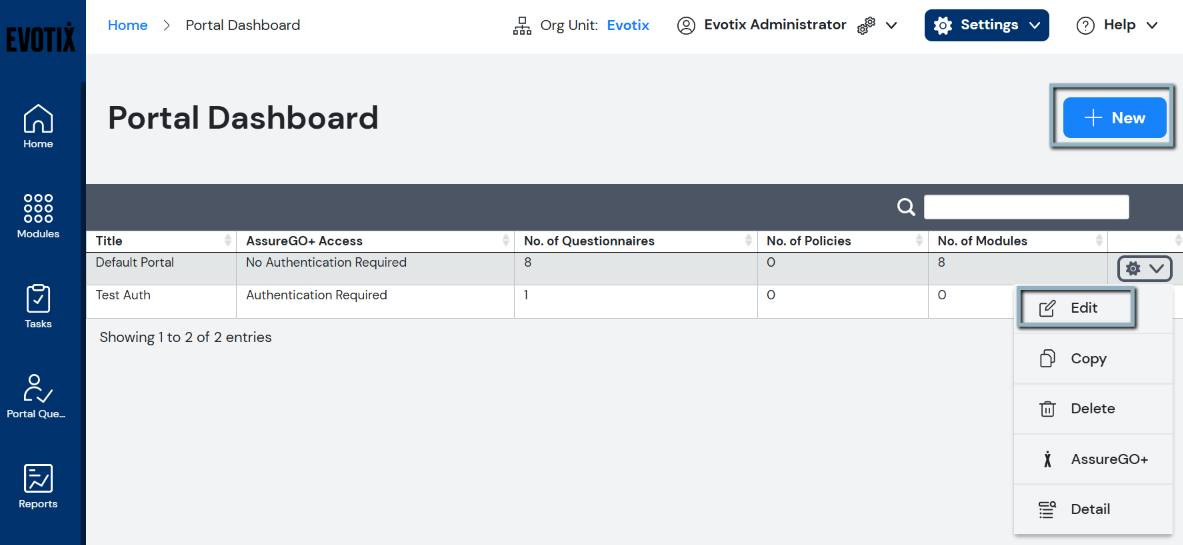Open the Settings dropdown
The image size is (1183, 545).
(986, 26)
